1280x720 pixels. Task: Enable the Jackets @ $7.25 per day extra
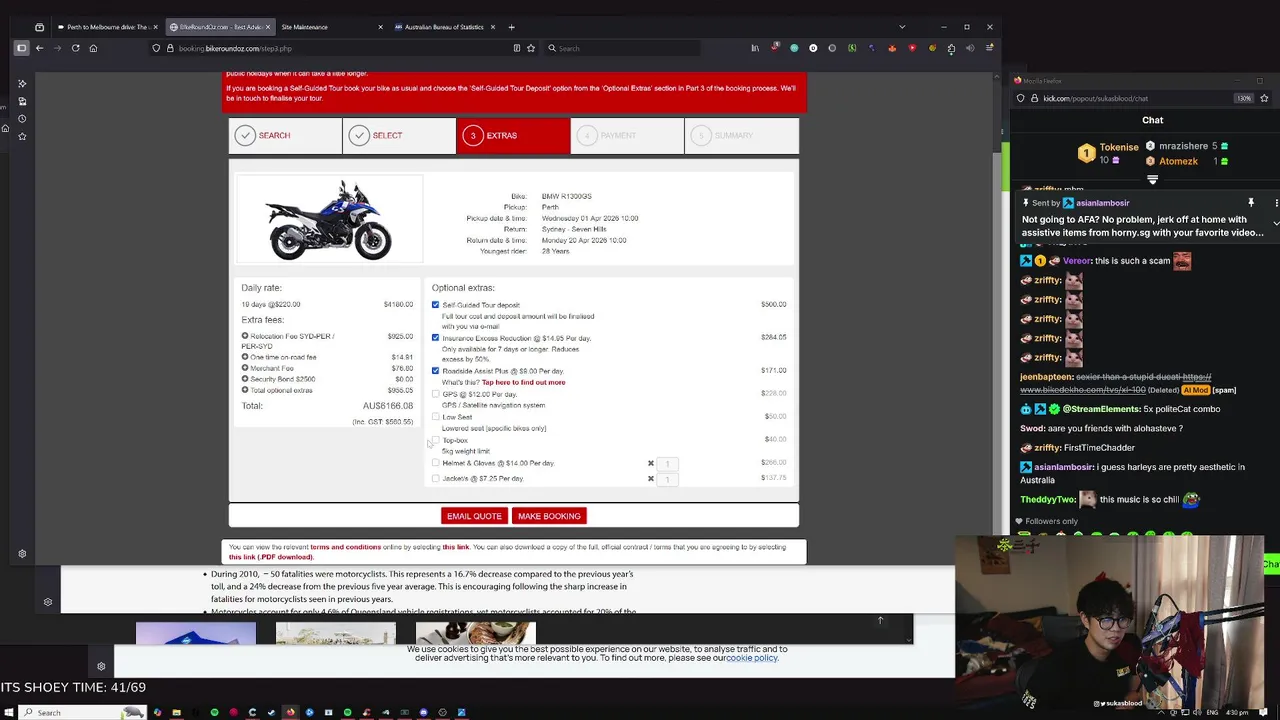[x=435, y=478]
